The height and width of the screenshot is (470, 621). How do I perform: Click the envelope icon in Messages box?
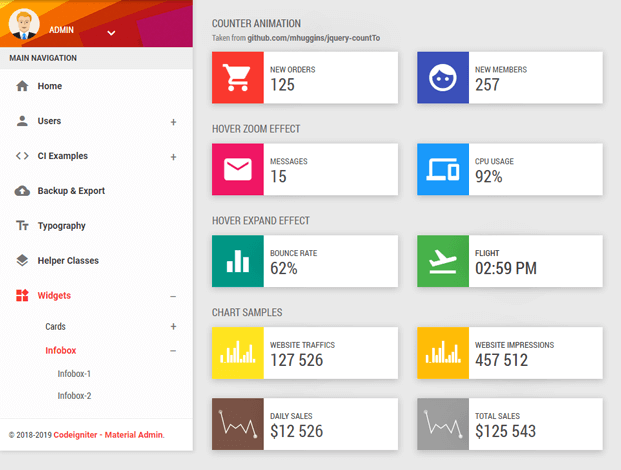click(x=237, y=169)
